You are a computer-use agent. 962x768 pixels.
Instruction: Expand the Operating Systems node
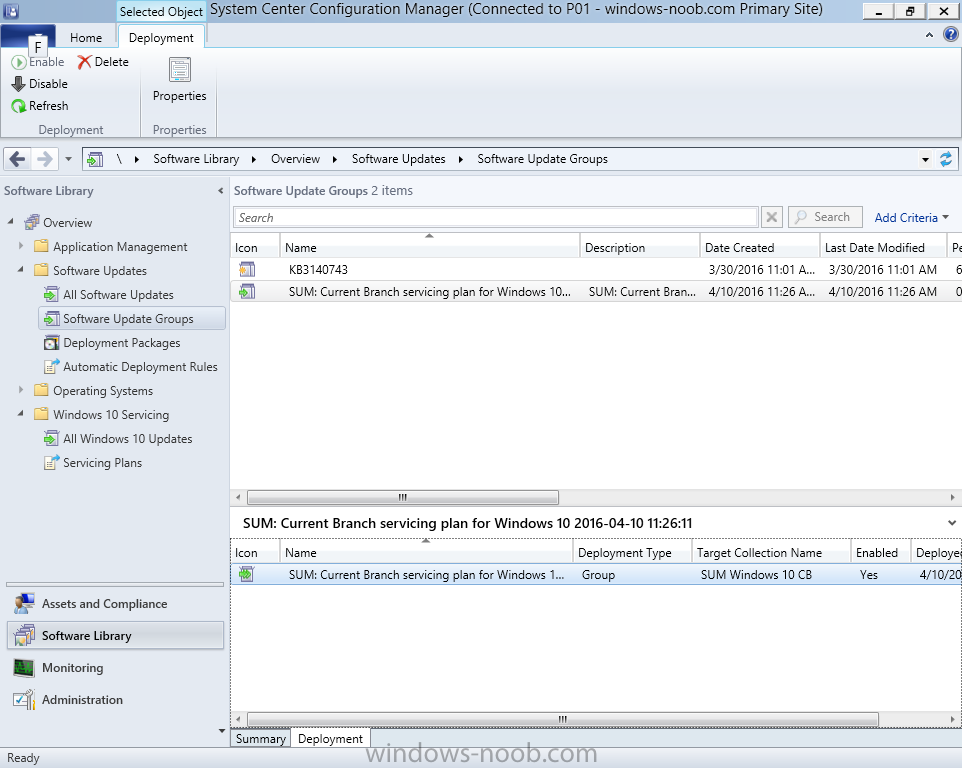click(21, 390)
